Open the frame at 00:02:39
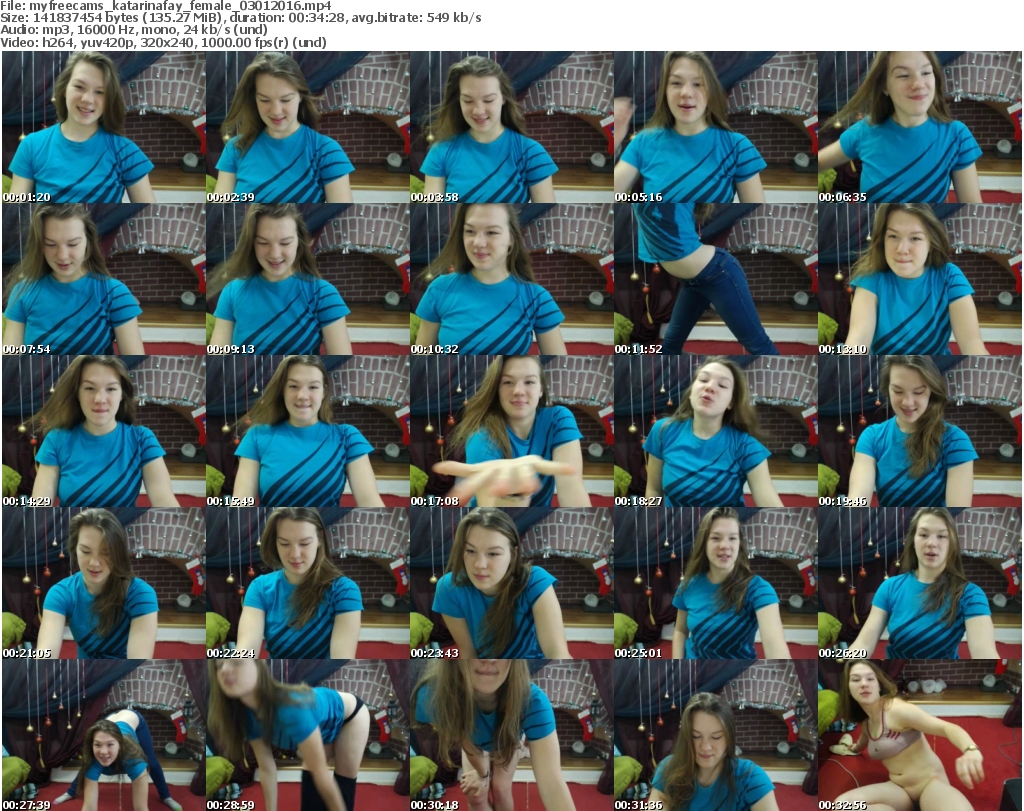Screen dimensions: 1024x811 (x=308, y=127)
